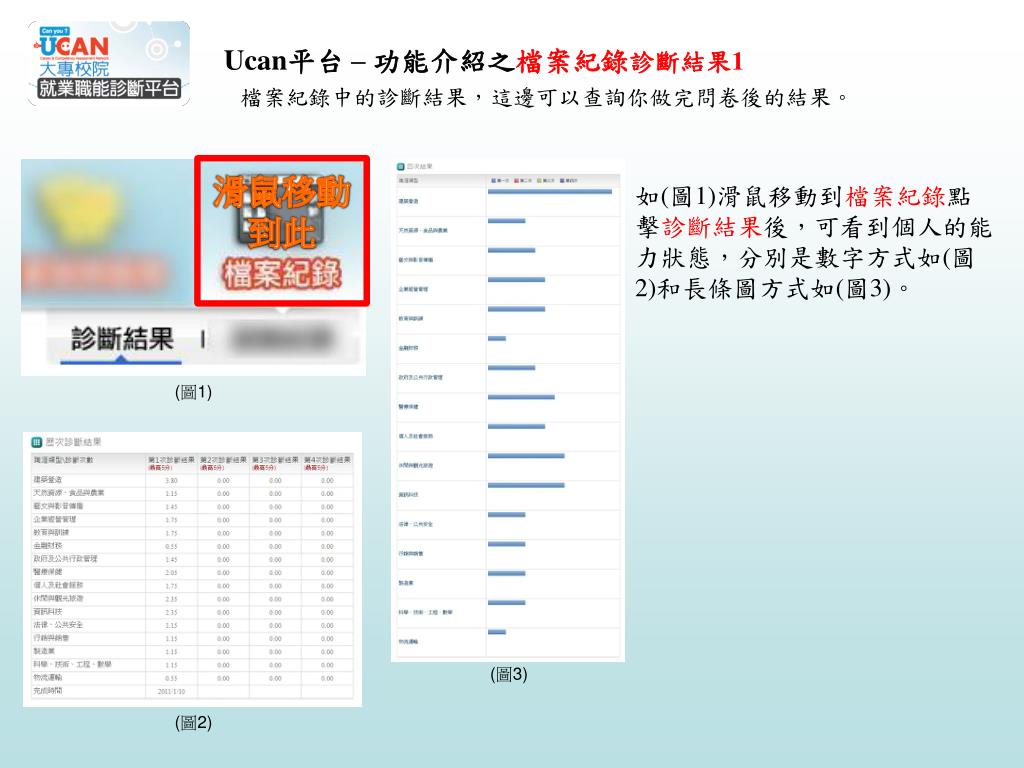Click 資訊科技 row label in the table
Screen dimensions: 1024x768
click(48, 612)
